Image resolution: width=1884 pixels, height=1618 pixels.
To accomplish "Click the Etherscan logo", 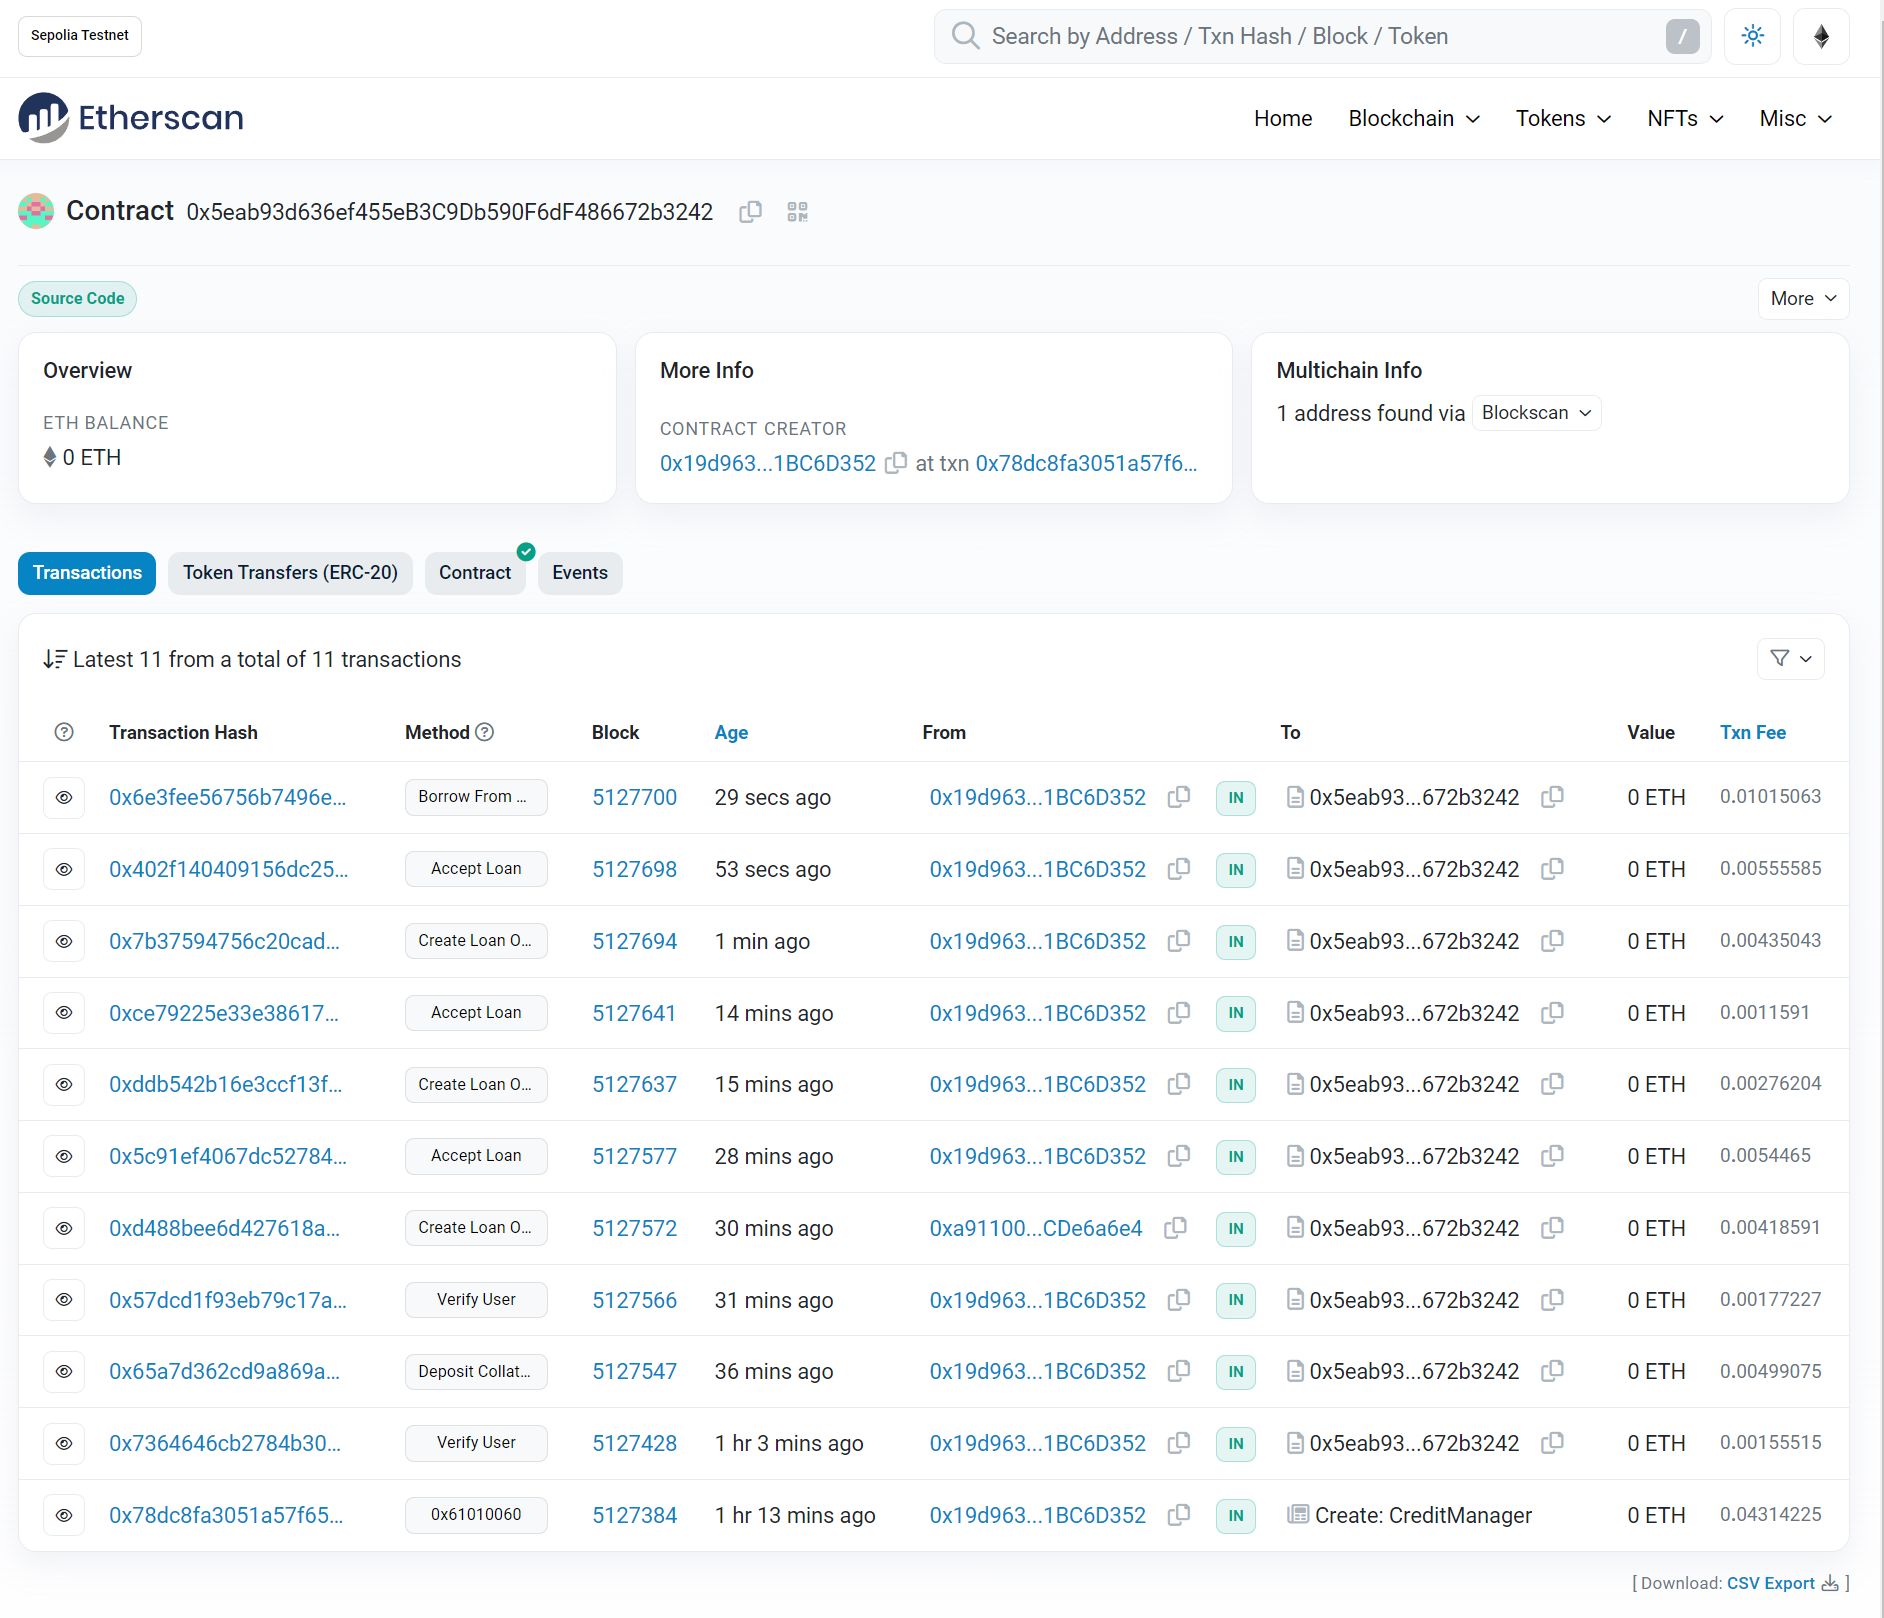I will pyautogui.click(x=131, y=118).
